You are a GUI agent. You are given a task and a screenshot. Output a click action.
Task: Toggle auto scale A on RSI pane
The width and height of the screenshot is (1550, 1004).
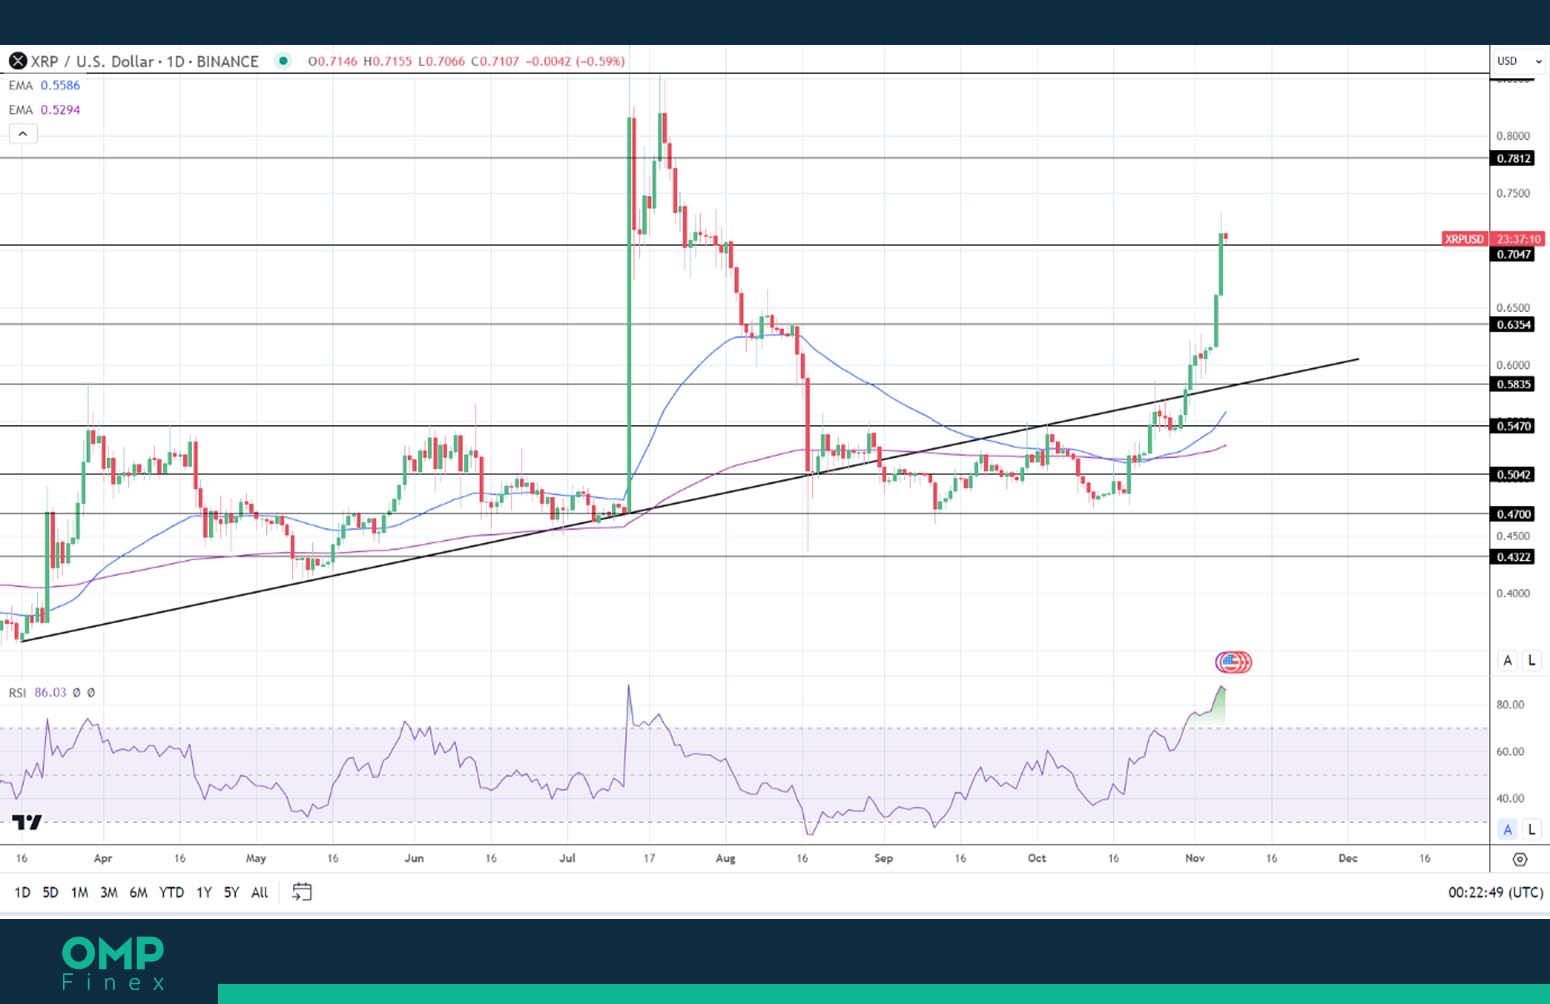pos(1508,829)
